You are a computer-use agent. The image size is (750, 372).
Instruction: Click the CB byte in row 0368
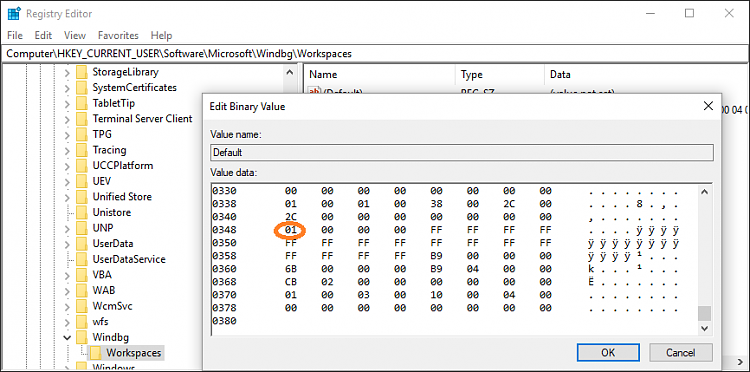click(291, 282)
